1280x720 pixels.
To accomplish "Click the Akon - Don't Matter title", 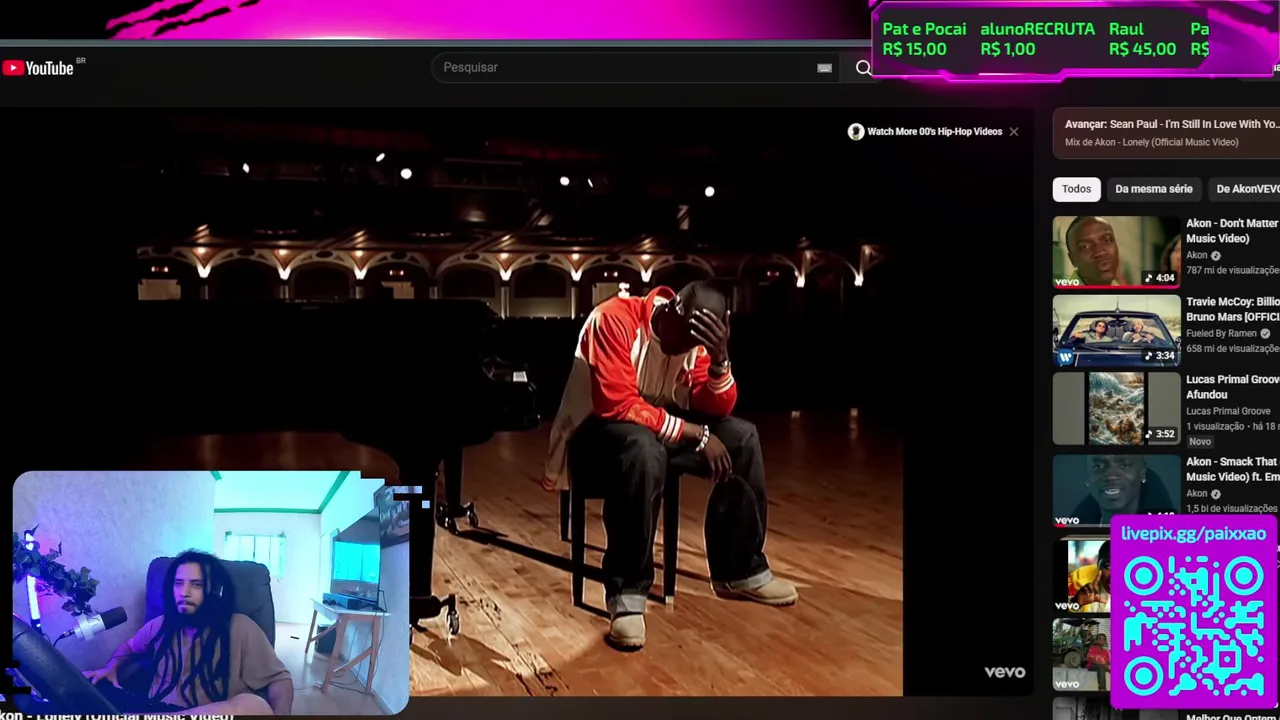I will pos(1232,231).
